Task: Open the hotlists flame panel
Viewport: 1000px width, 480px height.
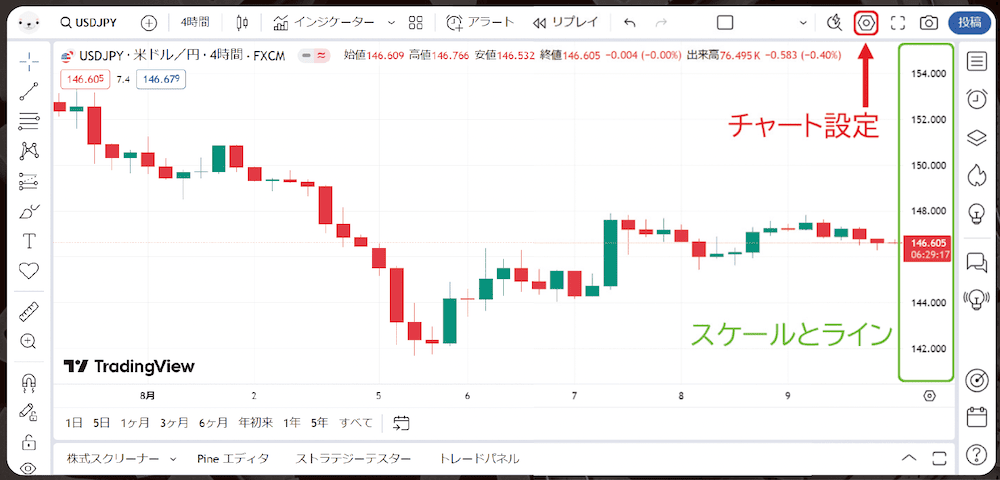Action: [x=976, y=175]
